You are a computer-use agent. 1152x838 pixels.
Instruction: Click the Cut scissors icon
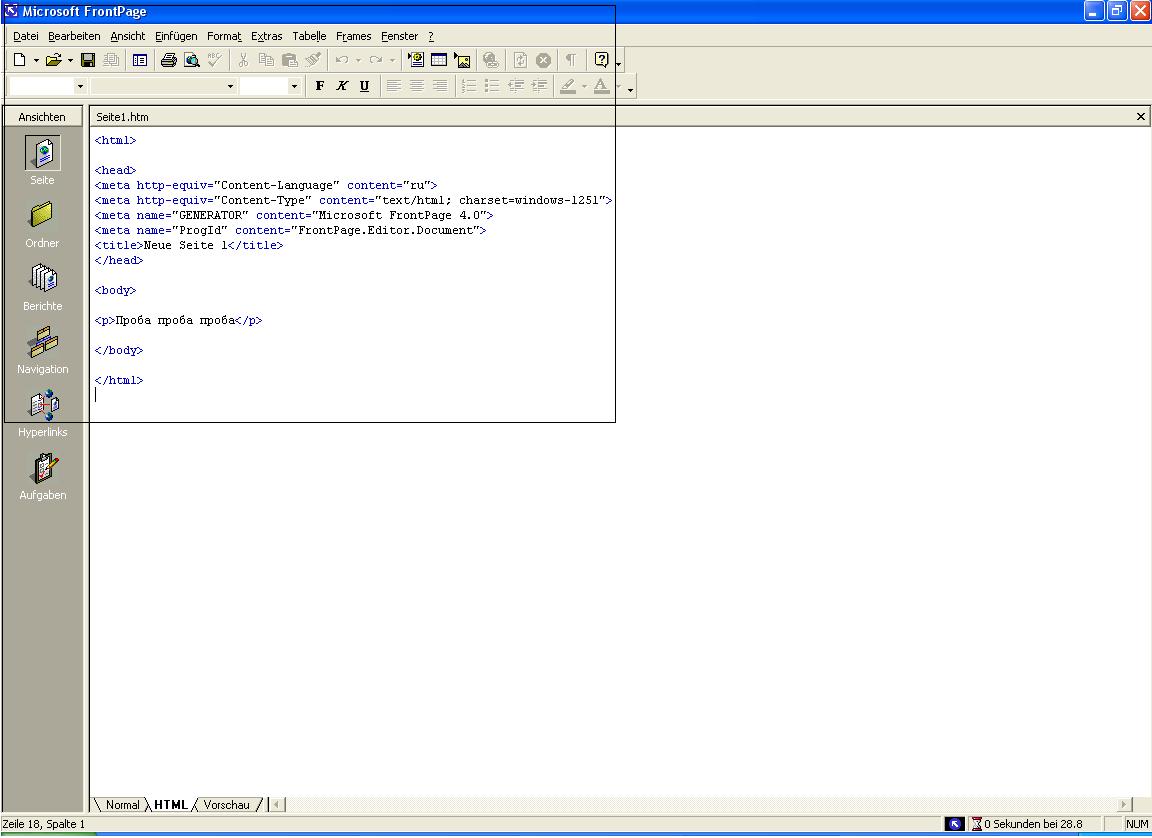[243, 60]
